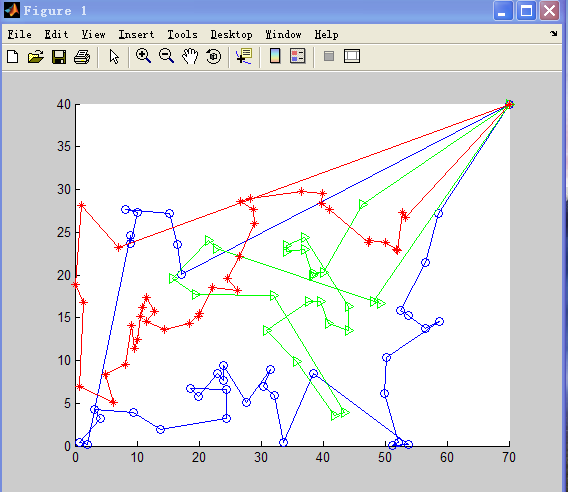
Task: Activate the Zoom In magnifier tool
Action: click(143, 56)
